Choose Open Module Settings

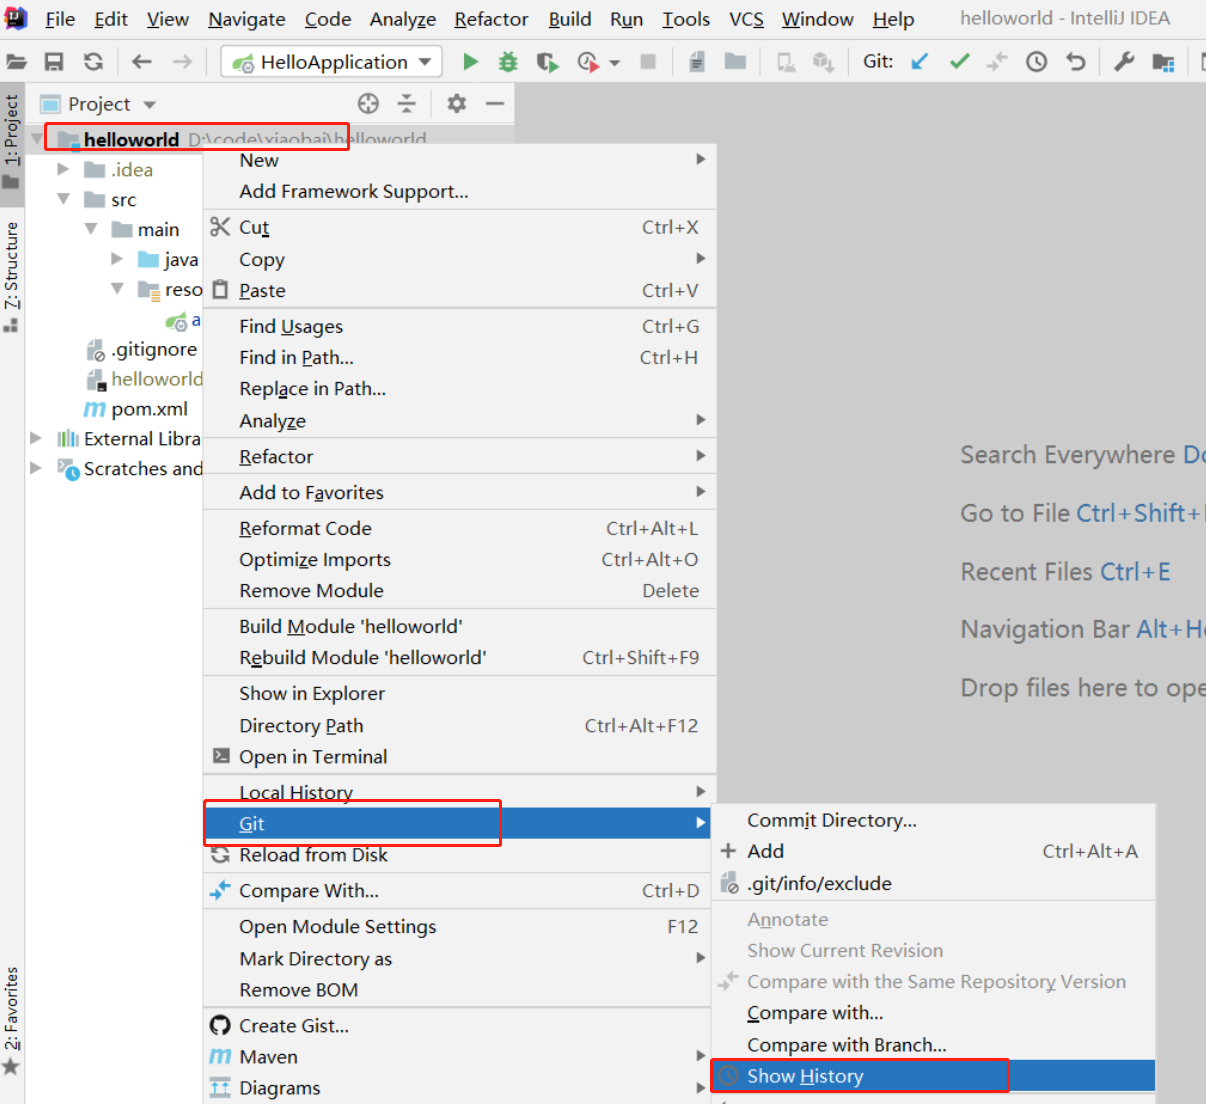click(x=458, y=926)
